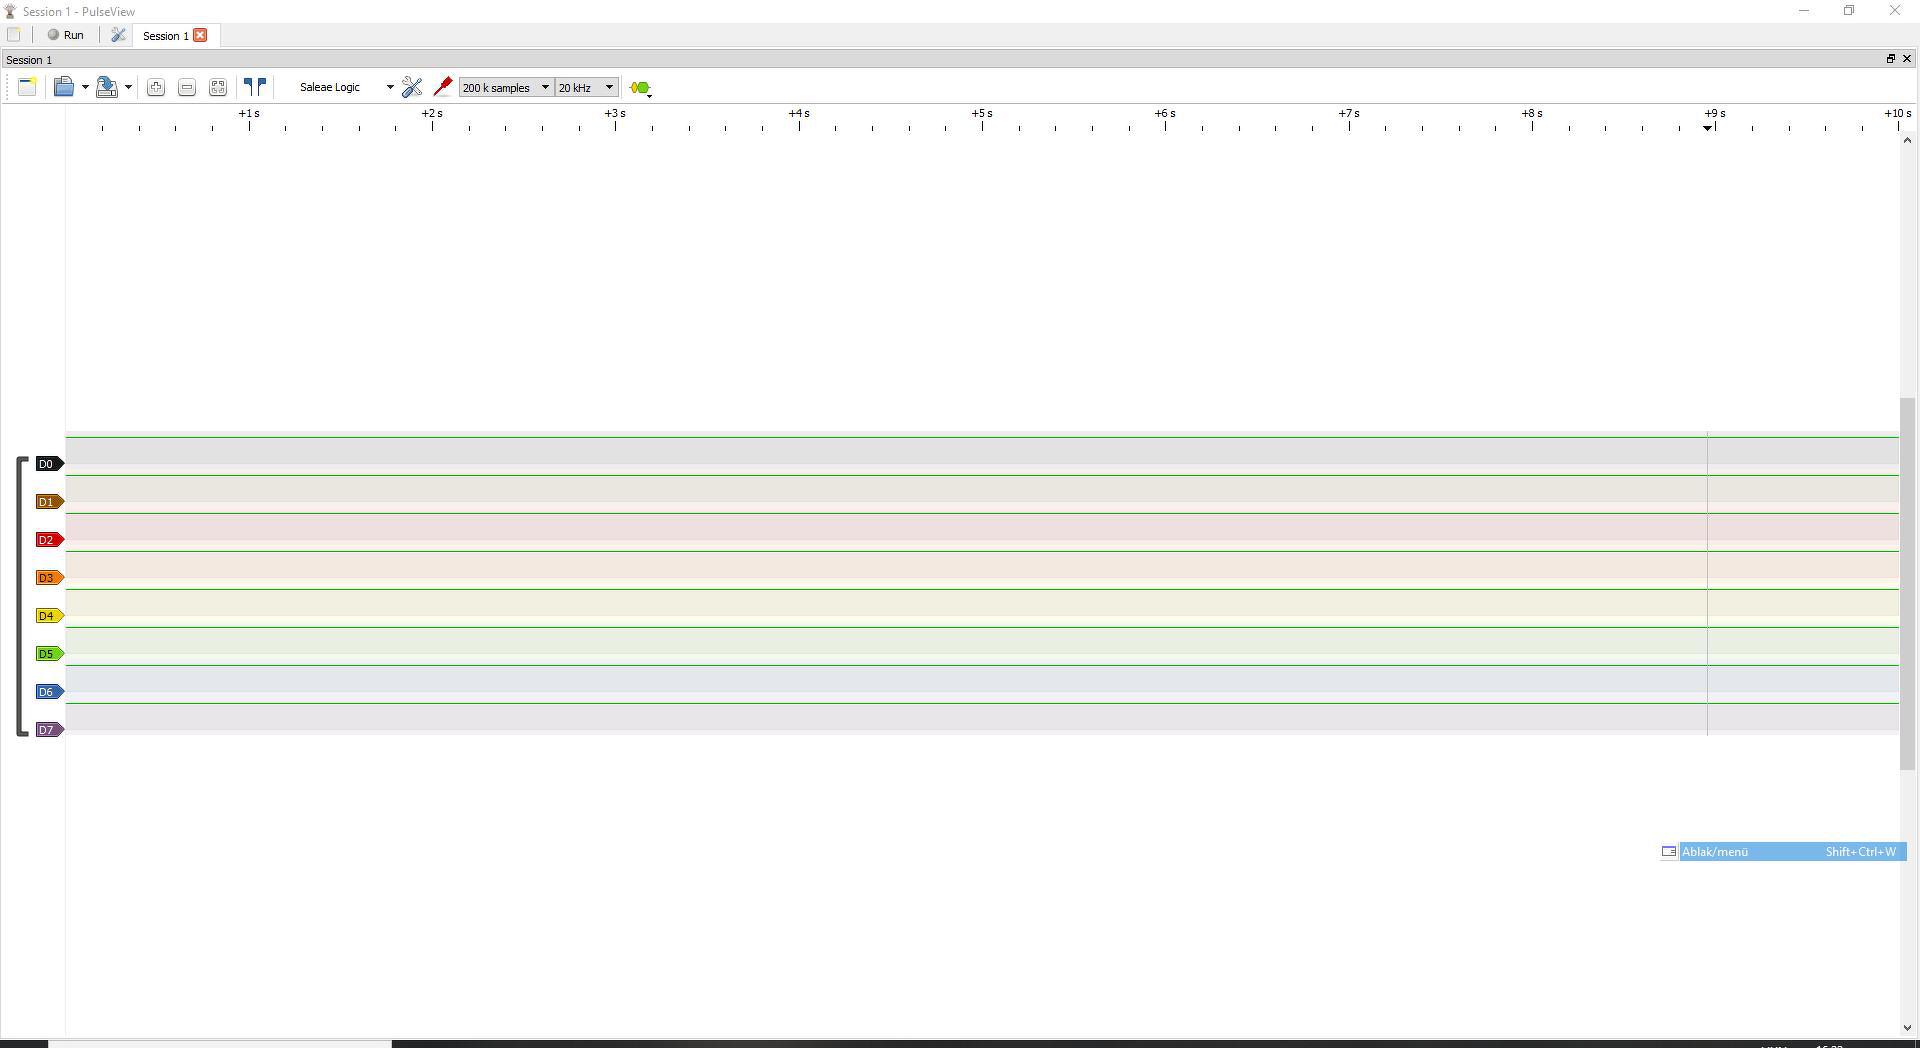This screenshot has height=1048, width=1920.
Task: Zoom in on the waveform view
Action: [x=156, y=88]
